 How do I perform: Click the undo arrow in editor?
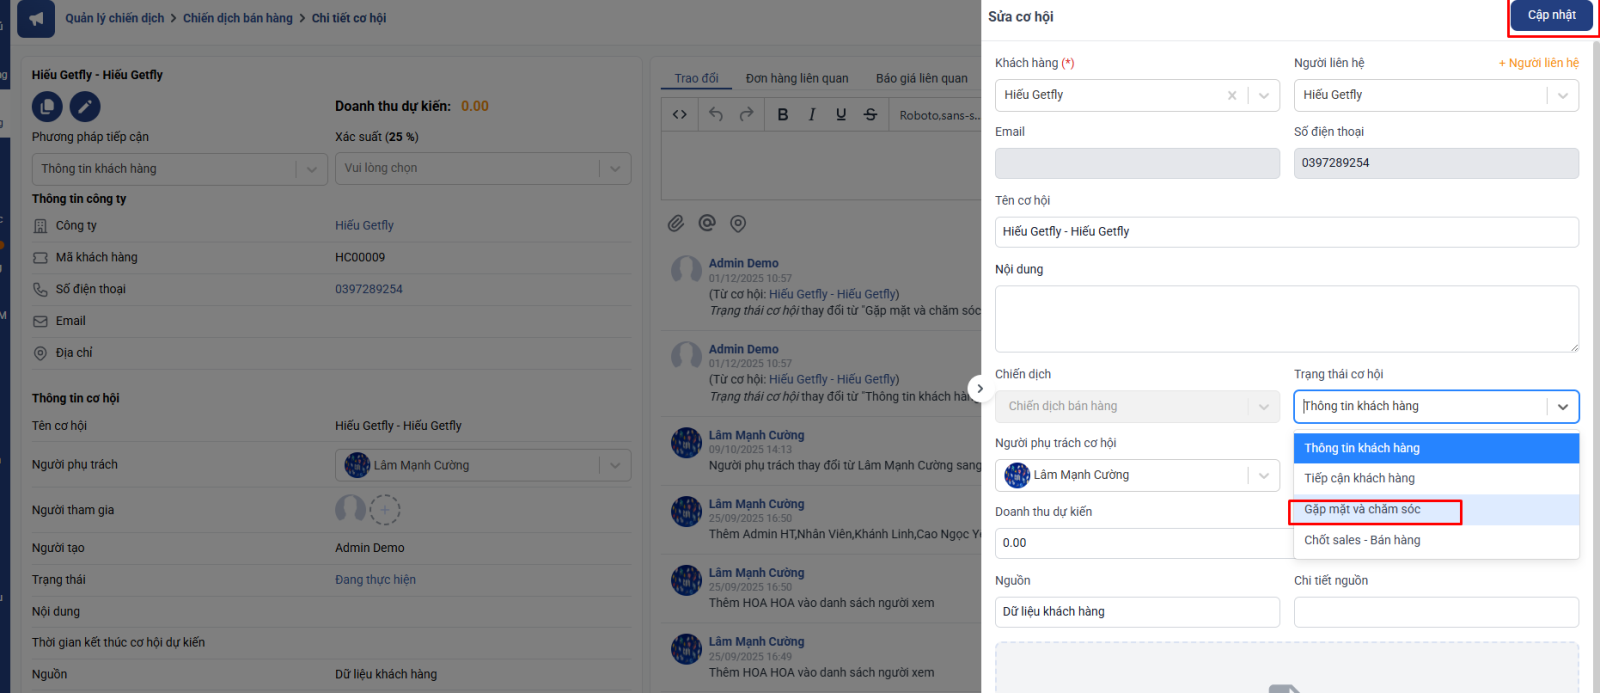pyautogui.click(x=716, y=115)
